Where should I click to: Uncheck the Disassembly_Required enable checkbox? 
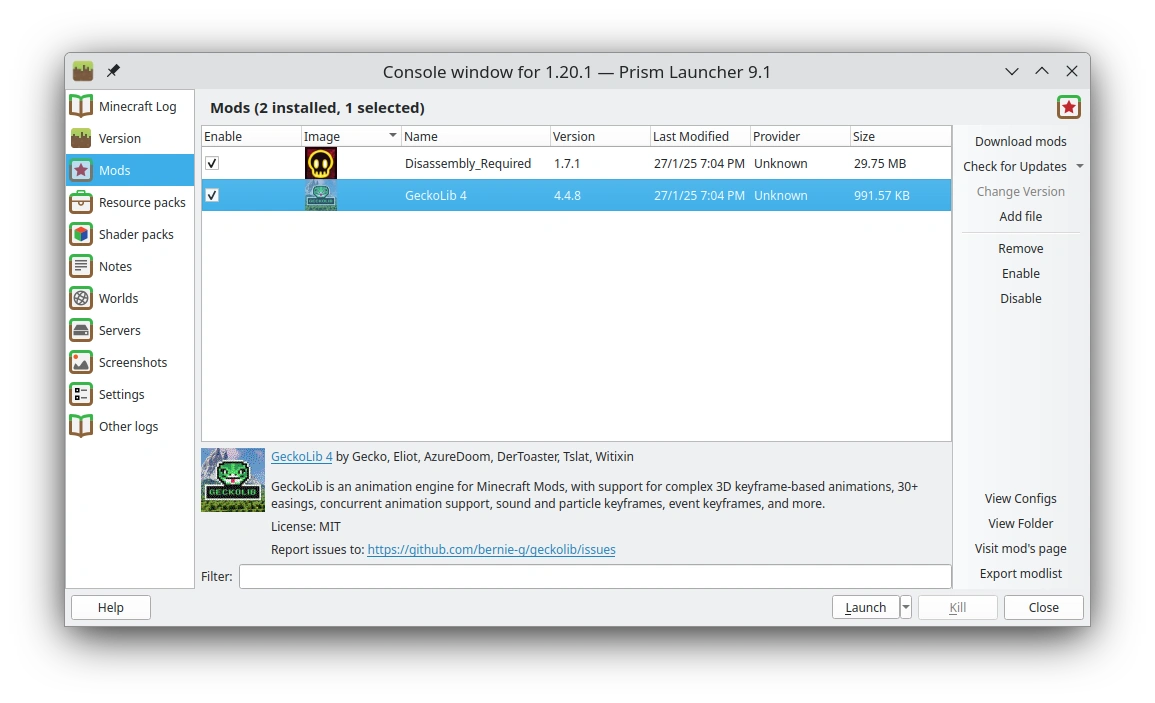212,164
